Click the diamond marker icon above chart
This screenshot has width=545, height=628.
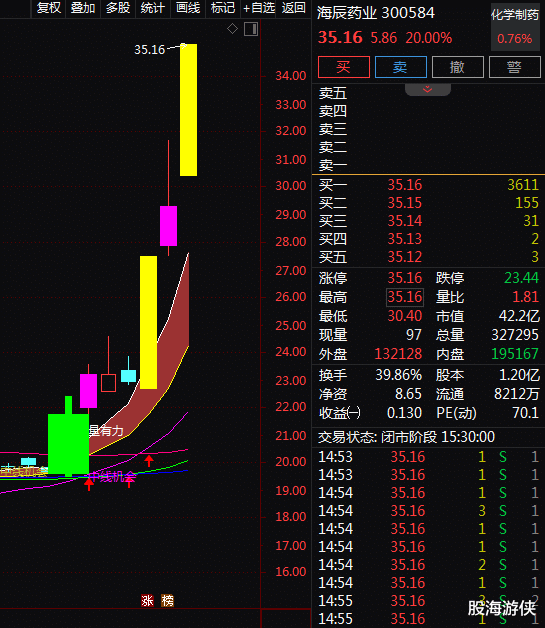[232, 29]
